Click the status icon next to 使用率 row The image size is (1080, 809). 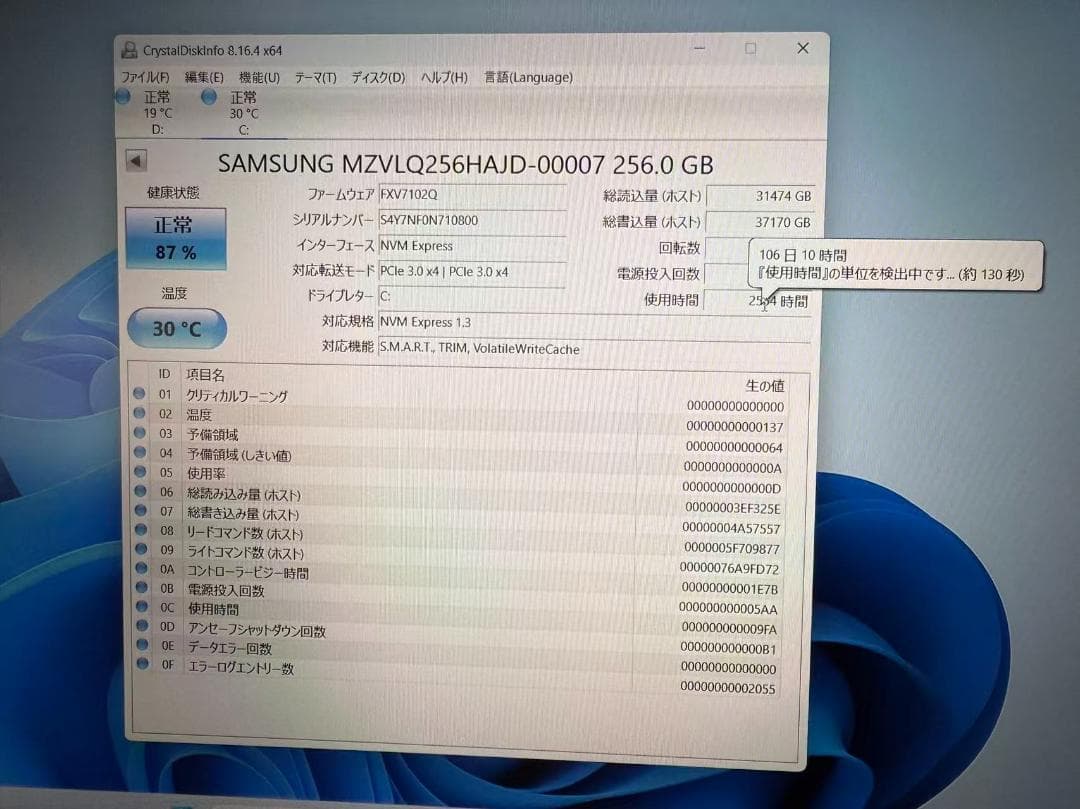click(139, 473)
